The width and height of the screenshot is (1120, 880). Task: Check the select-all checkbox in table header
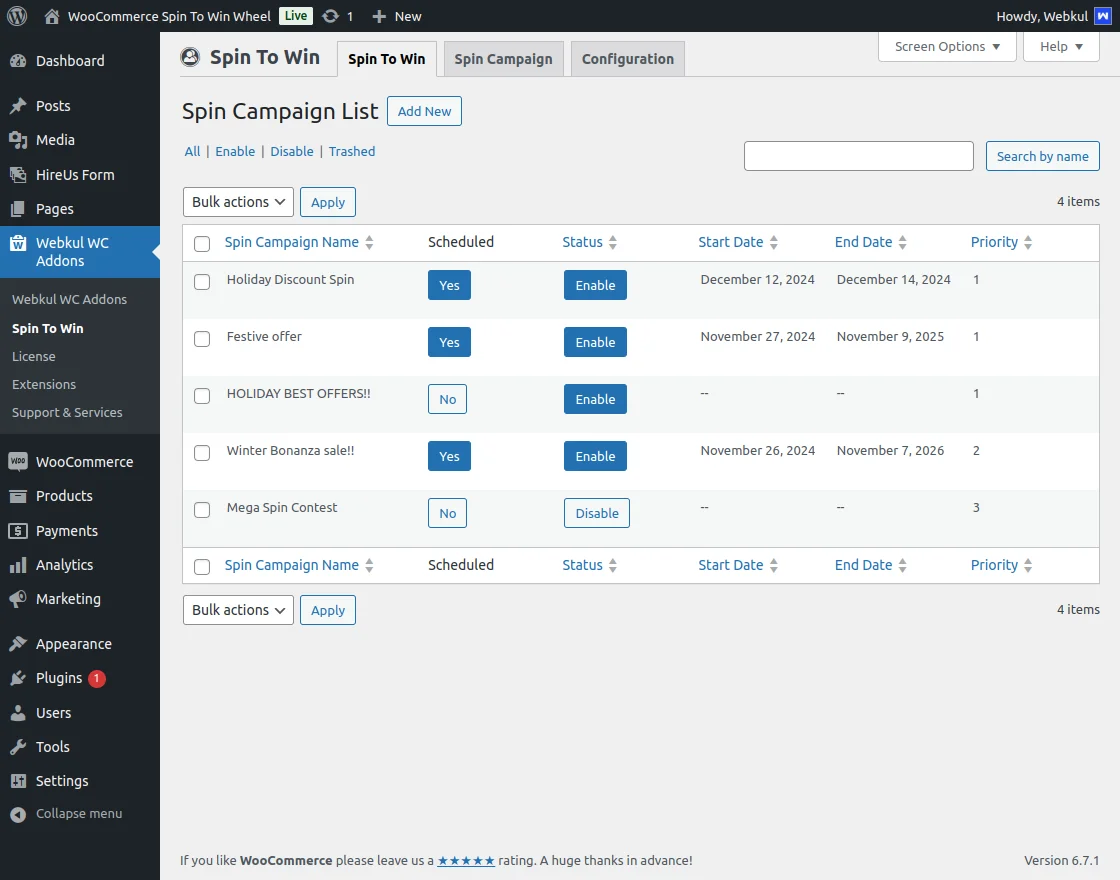[202, 244]
